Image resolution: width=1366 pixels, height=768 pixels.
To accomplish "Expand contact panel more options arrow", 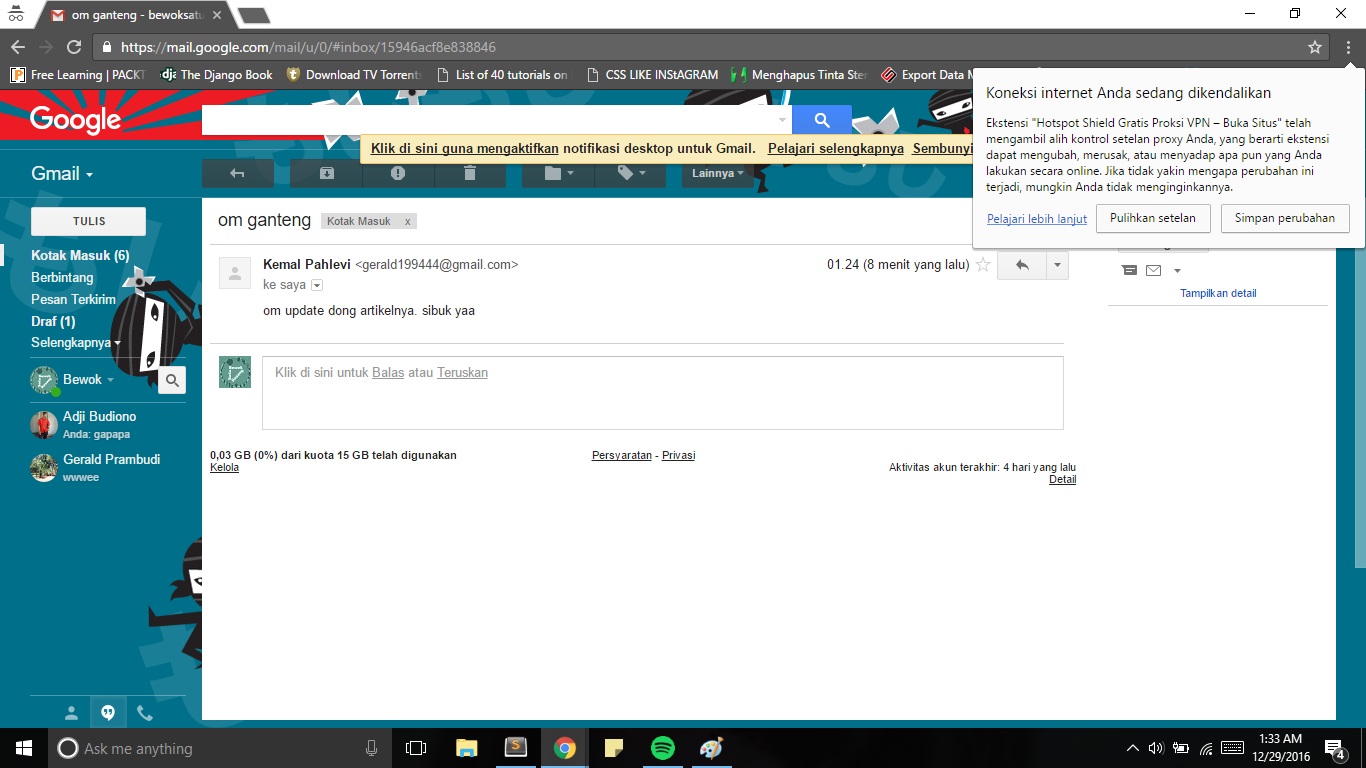I will (x=1177, y=271).
